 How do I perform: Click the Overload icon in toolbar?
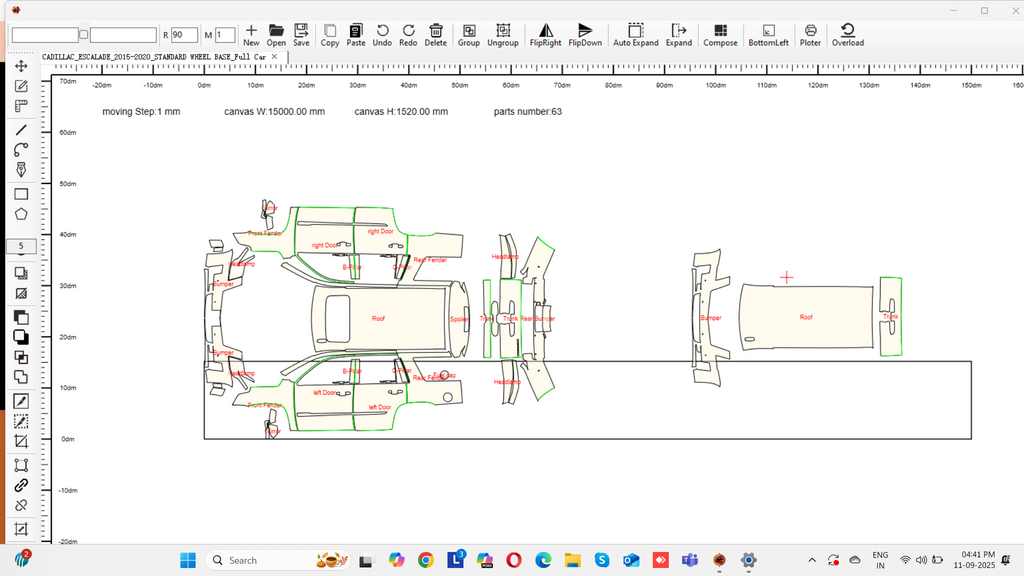point(847,35)
